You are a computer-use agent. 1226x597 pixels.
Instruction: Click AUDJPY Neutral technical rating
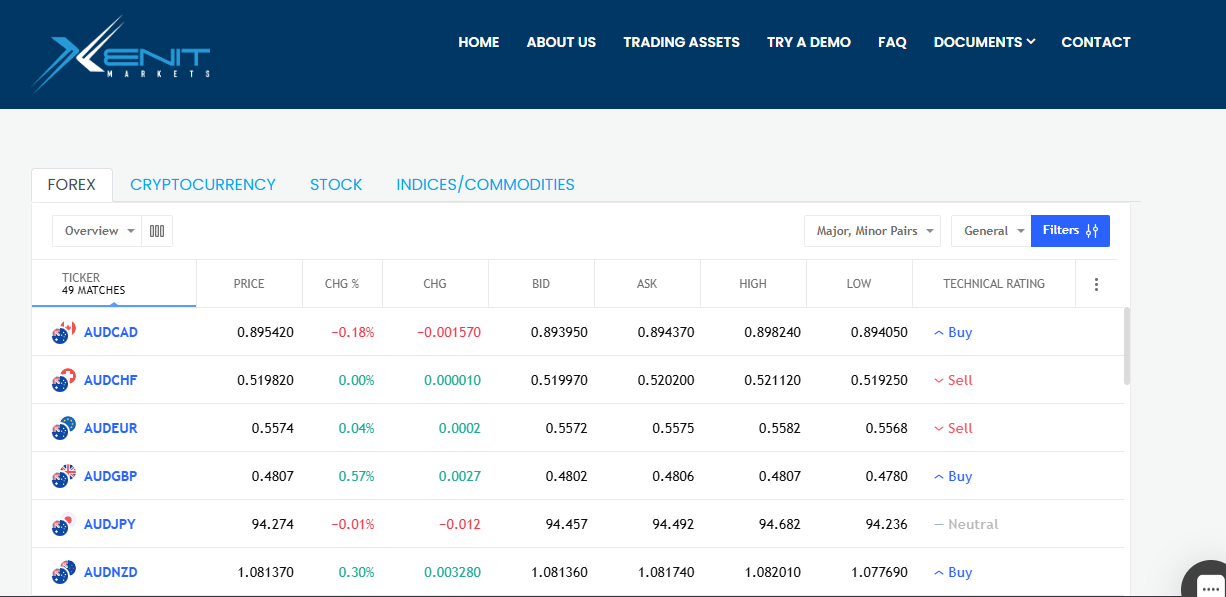pyautogui.click(x=966, y=524)
